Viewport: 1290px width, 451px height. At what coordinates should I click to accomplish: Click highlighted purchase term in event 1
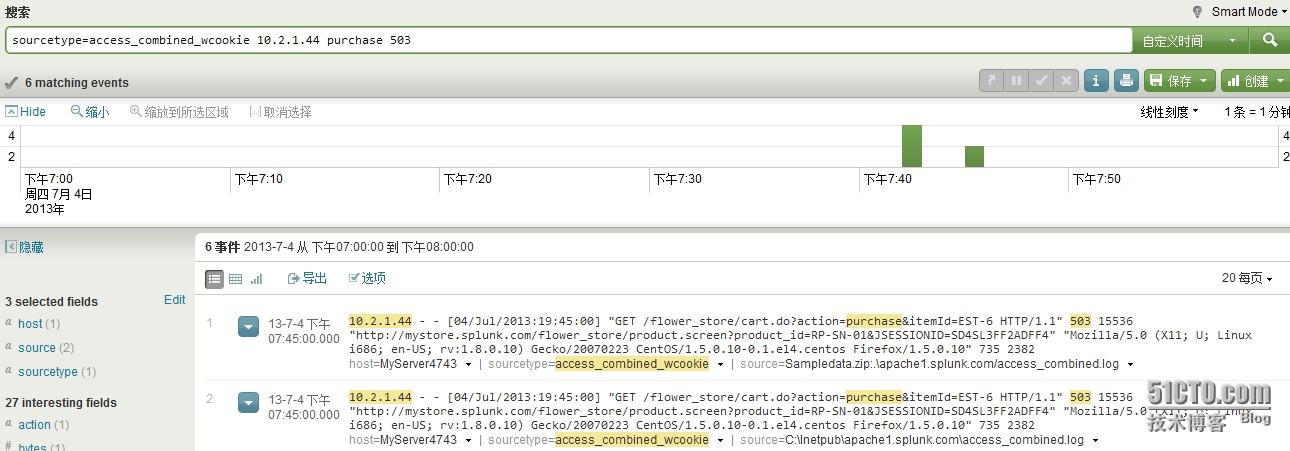(874, 320)
